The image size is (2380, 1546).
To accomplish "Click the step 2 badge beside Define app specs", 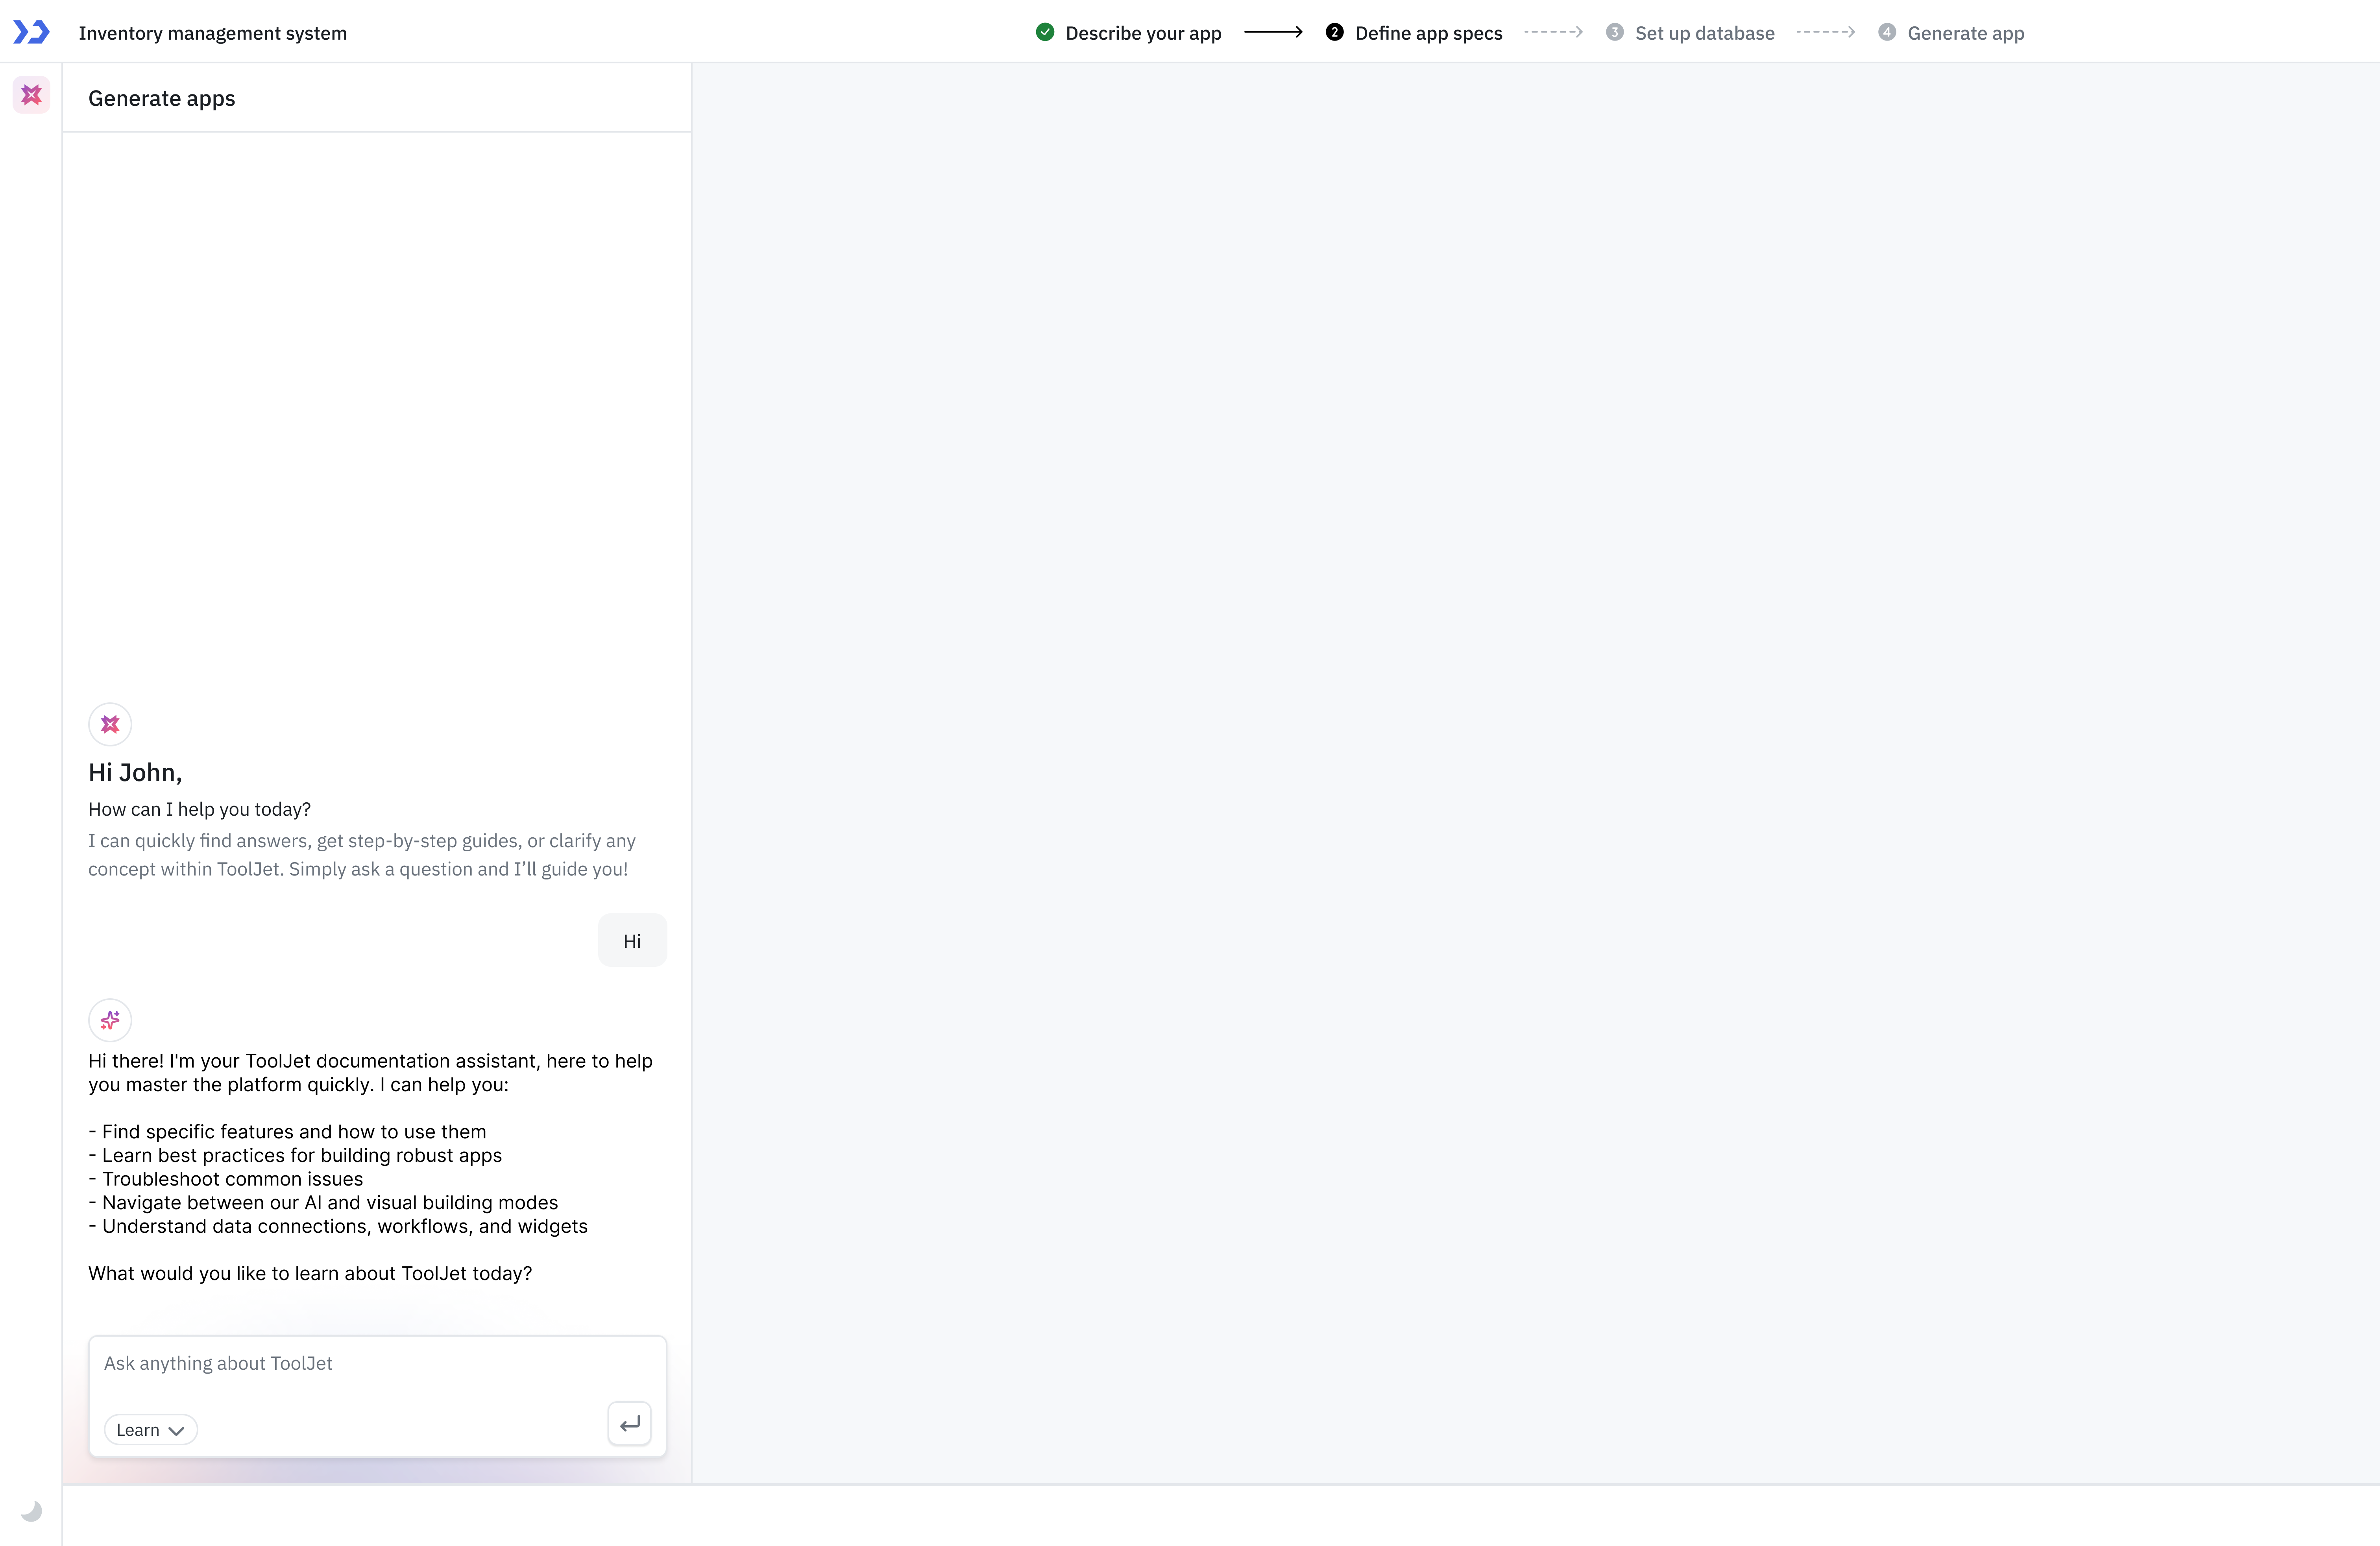I will click(1335, 32).
